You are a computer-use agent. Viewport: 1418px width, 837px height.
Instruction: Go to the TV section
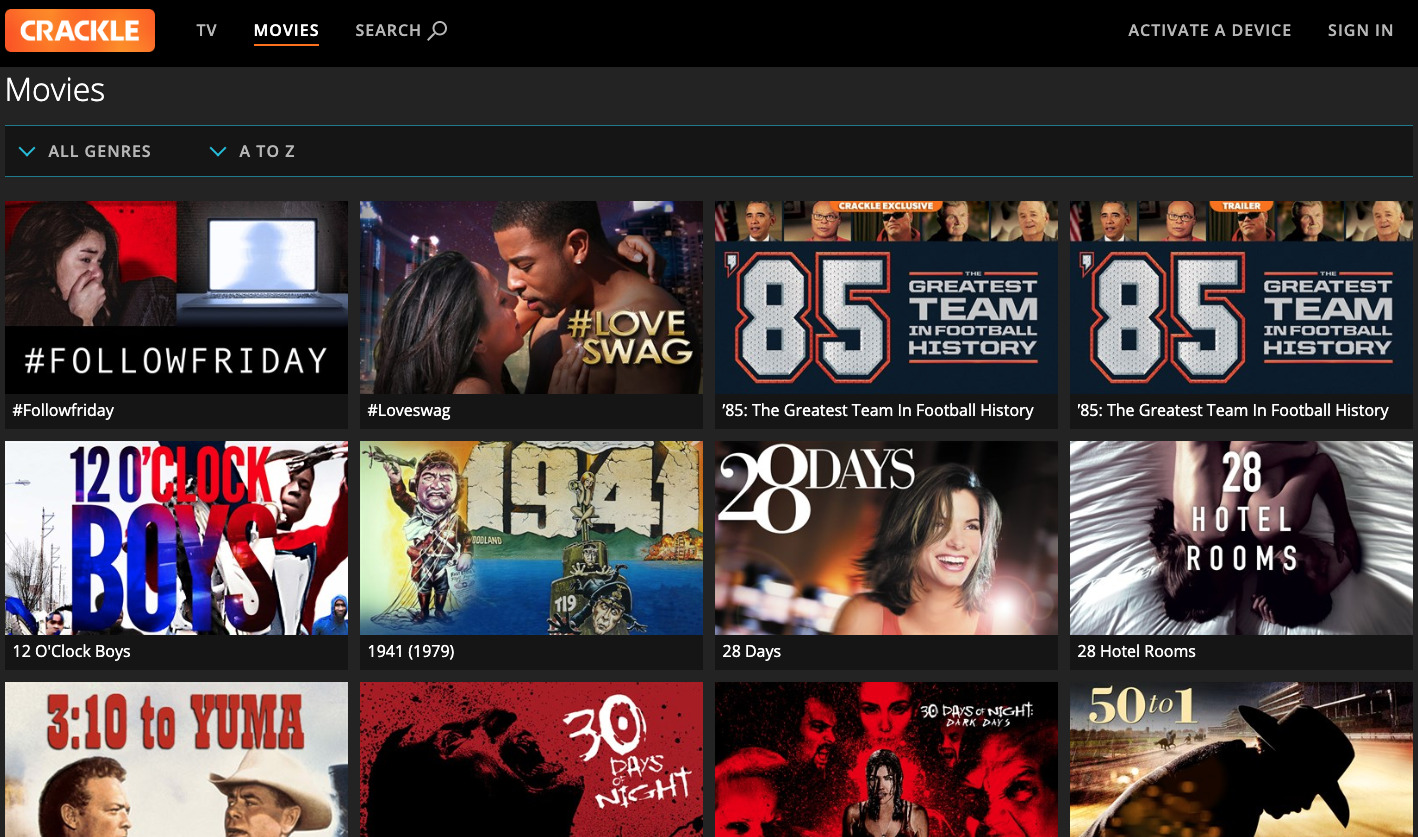207,30
